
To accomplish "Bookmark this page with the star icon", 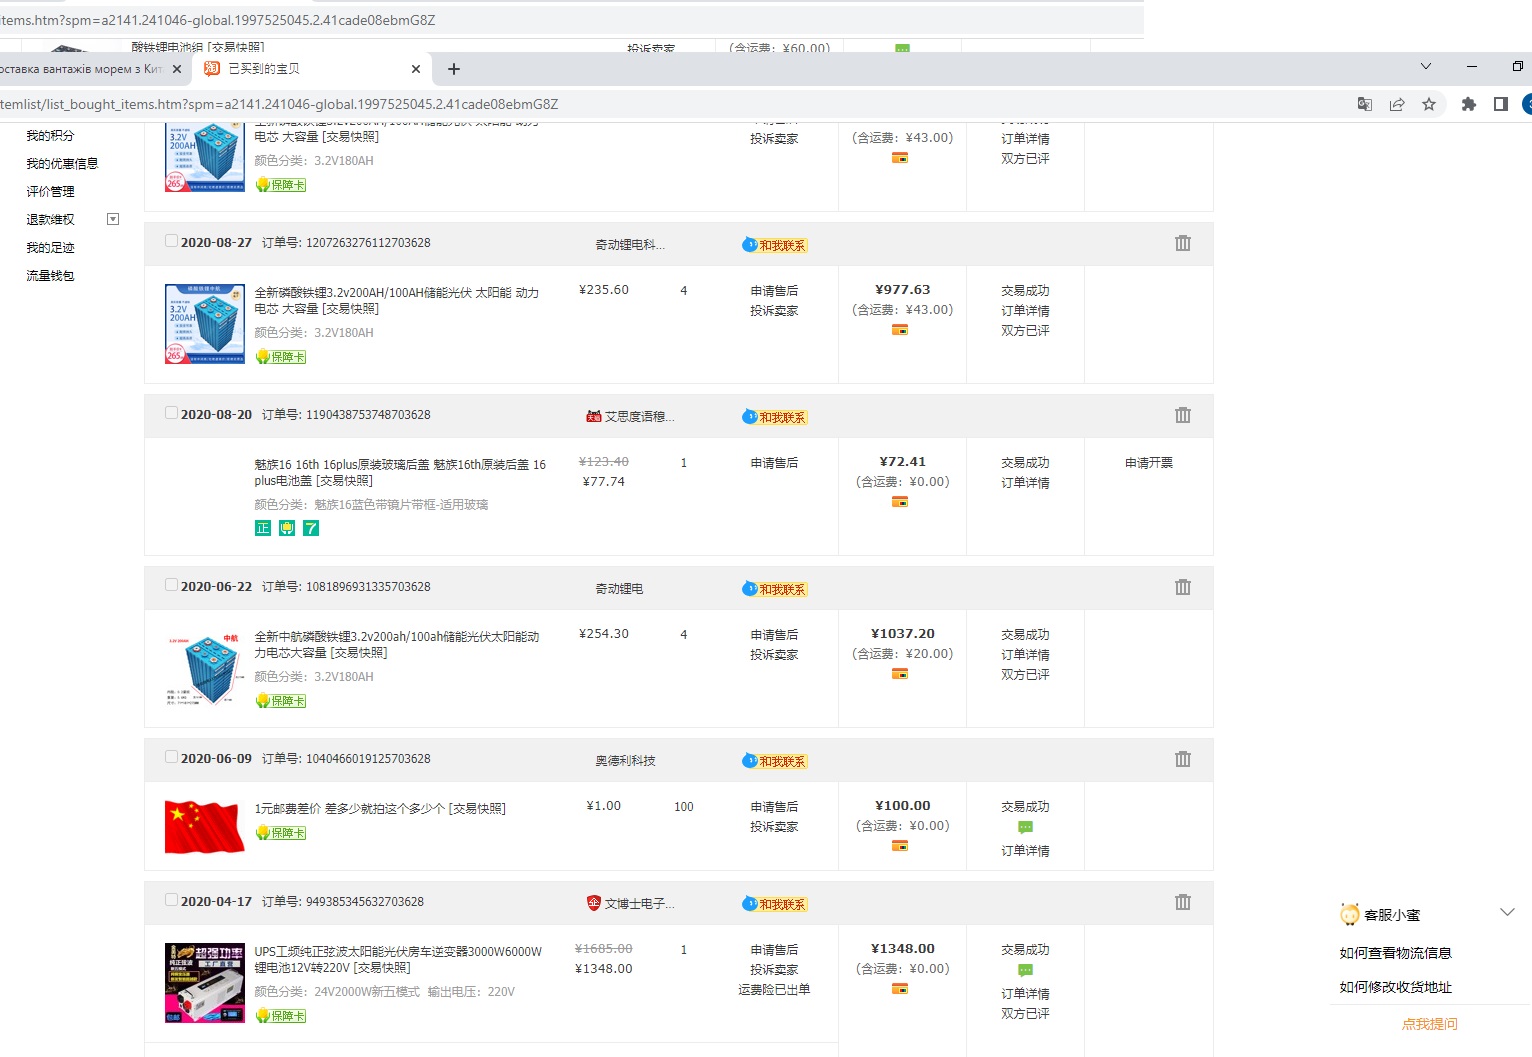I will tap(1429, 104).
